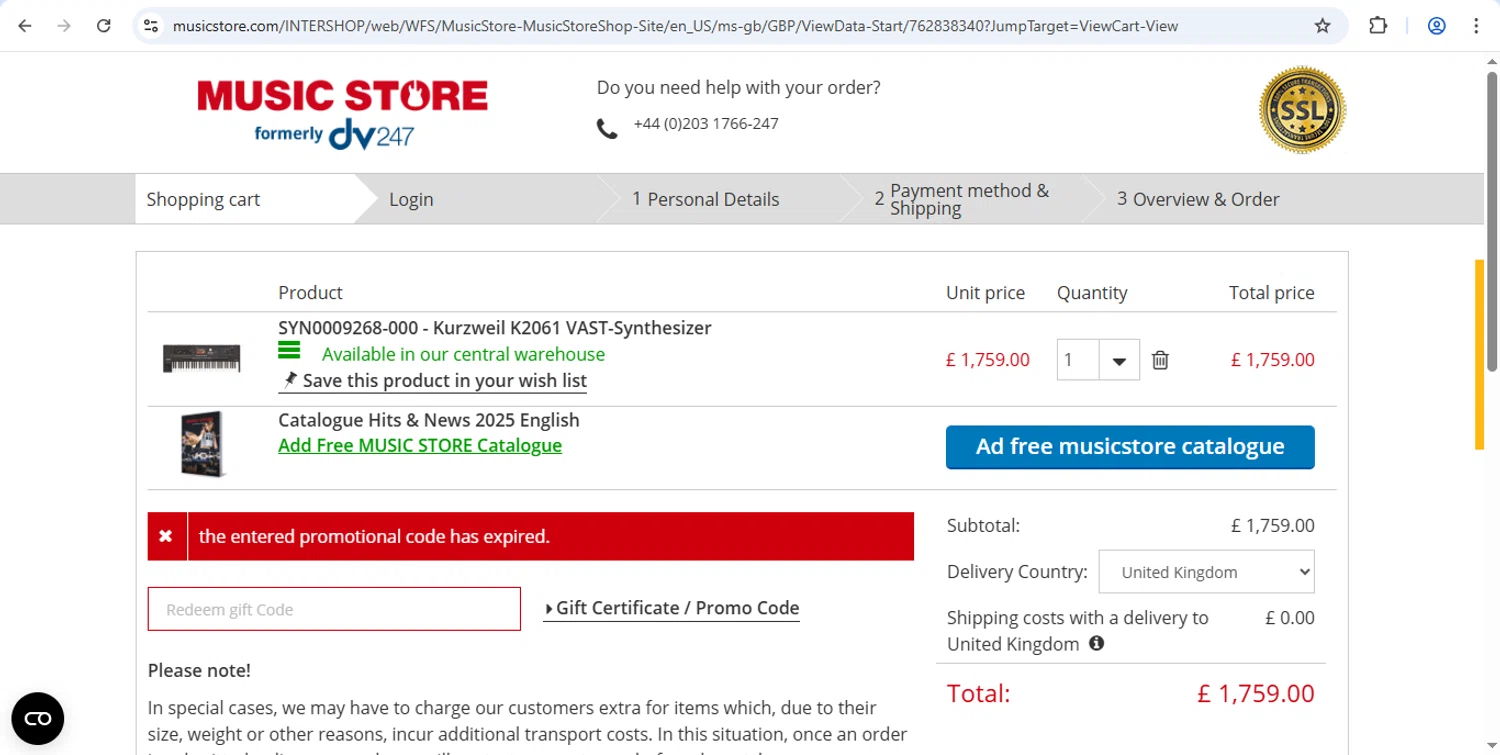
Task: Open the Kurzweil K2061 VAST-Synthesizer product title
Action: pyautogui.click(x=495, y=328)
